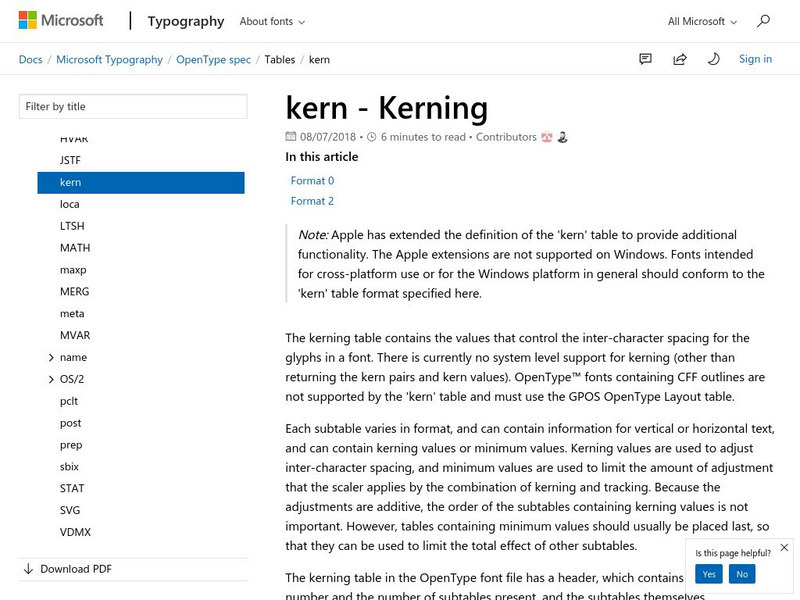Image resolution: width=800 pixels, height=600 pixels.
Task: Open the All Microsoft dropdown menu
Action: 702,21
